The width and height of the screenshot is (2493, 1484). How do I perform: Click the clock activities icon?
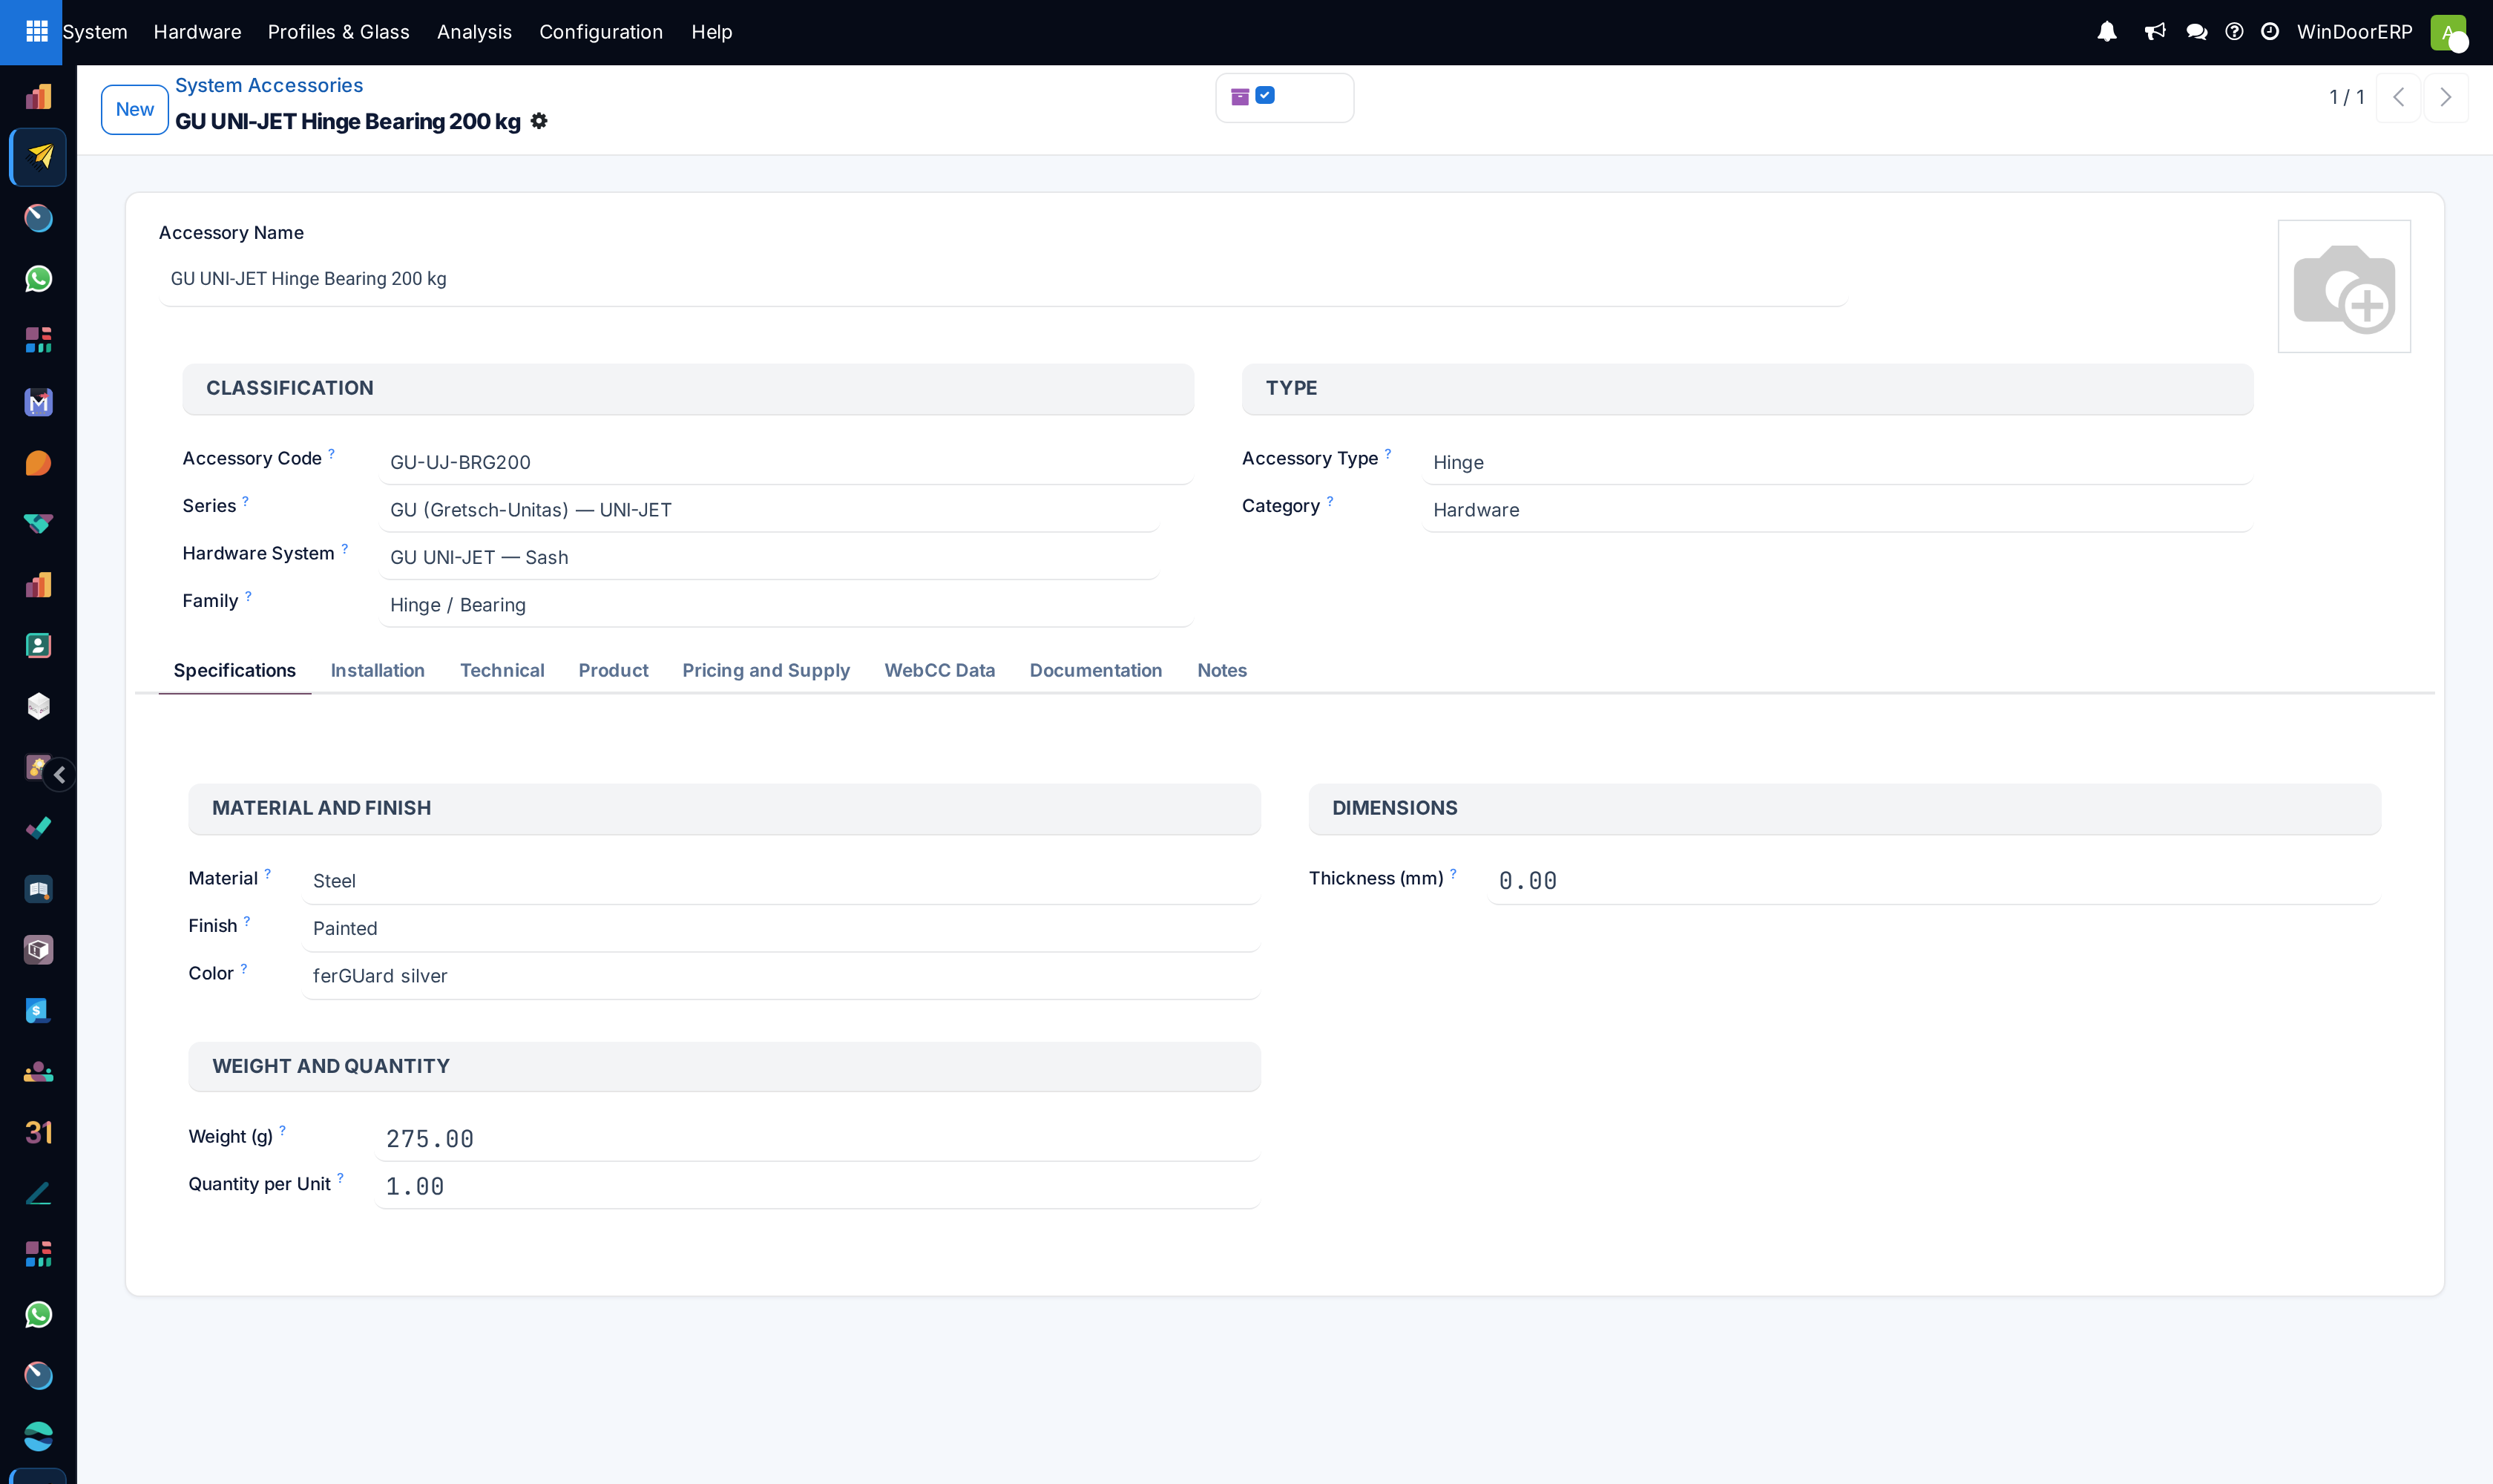tap(2270, 32)
